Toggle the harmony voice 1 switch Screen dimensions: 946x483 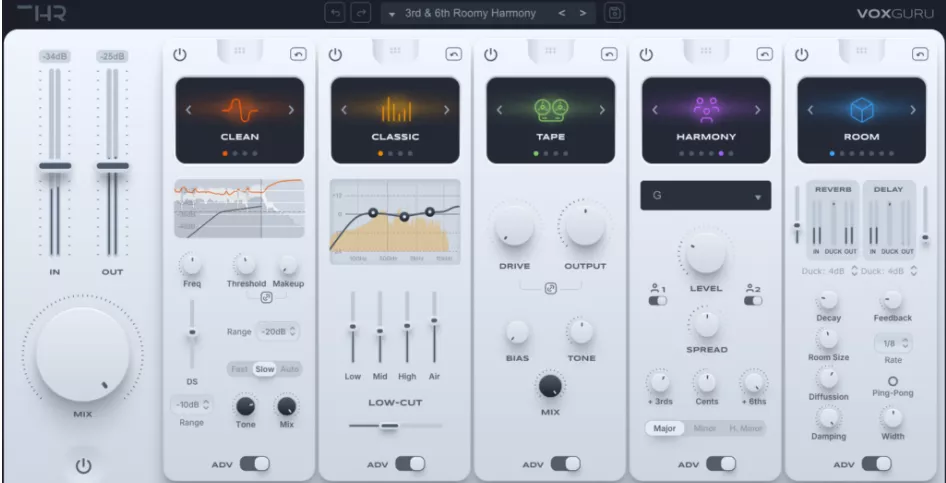pyautogui.click(x=658, y=300)
